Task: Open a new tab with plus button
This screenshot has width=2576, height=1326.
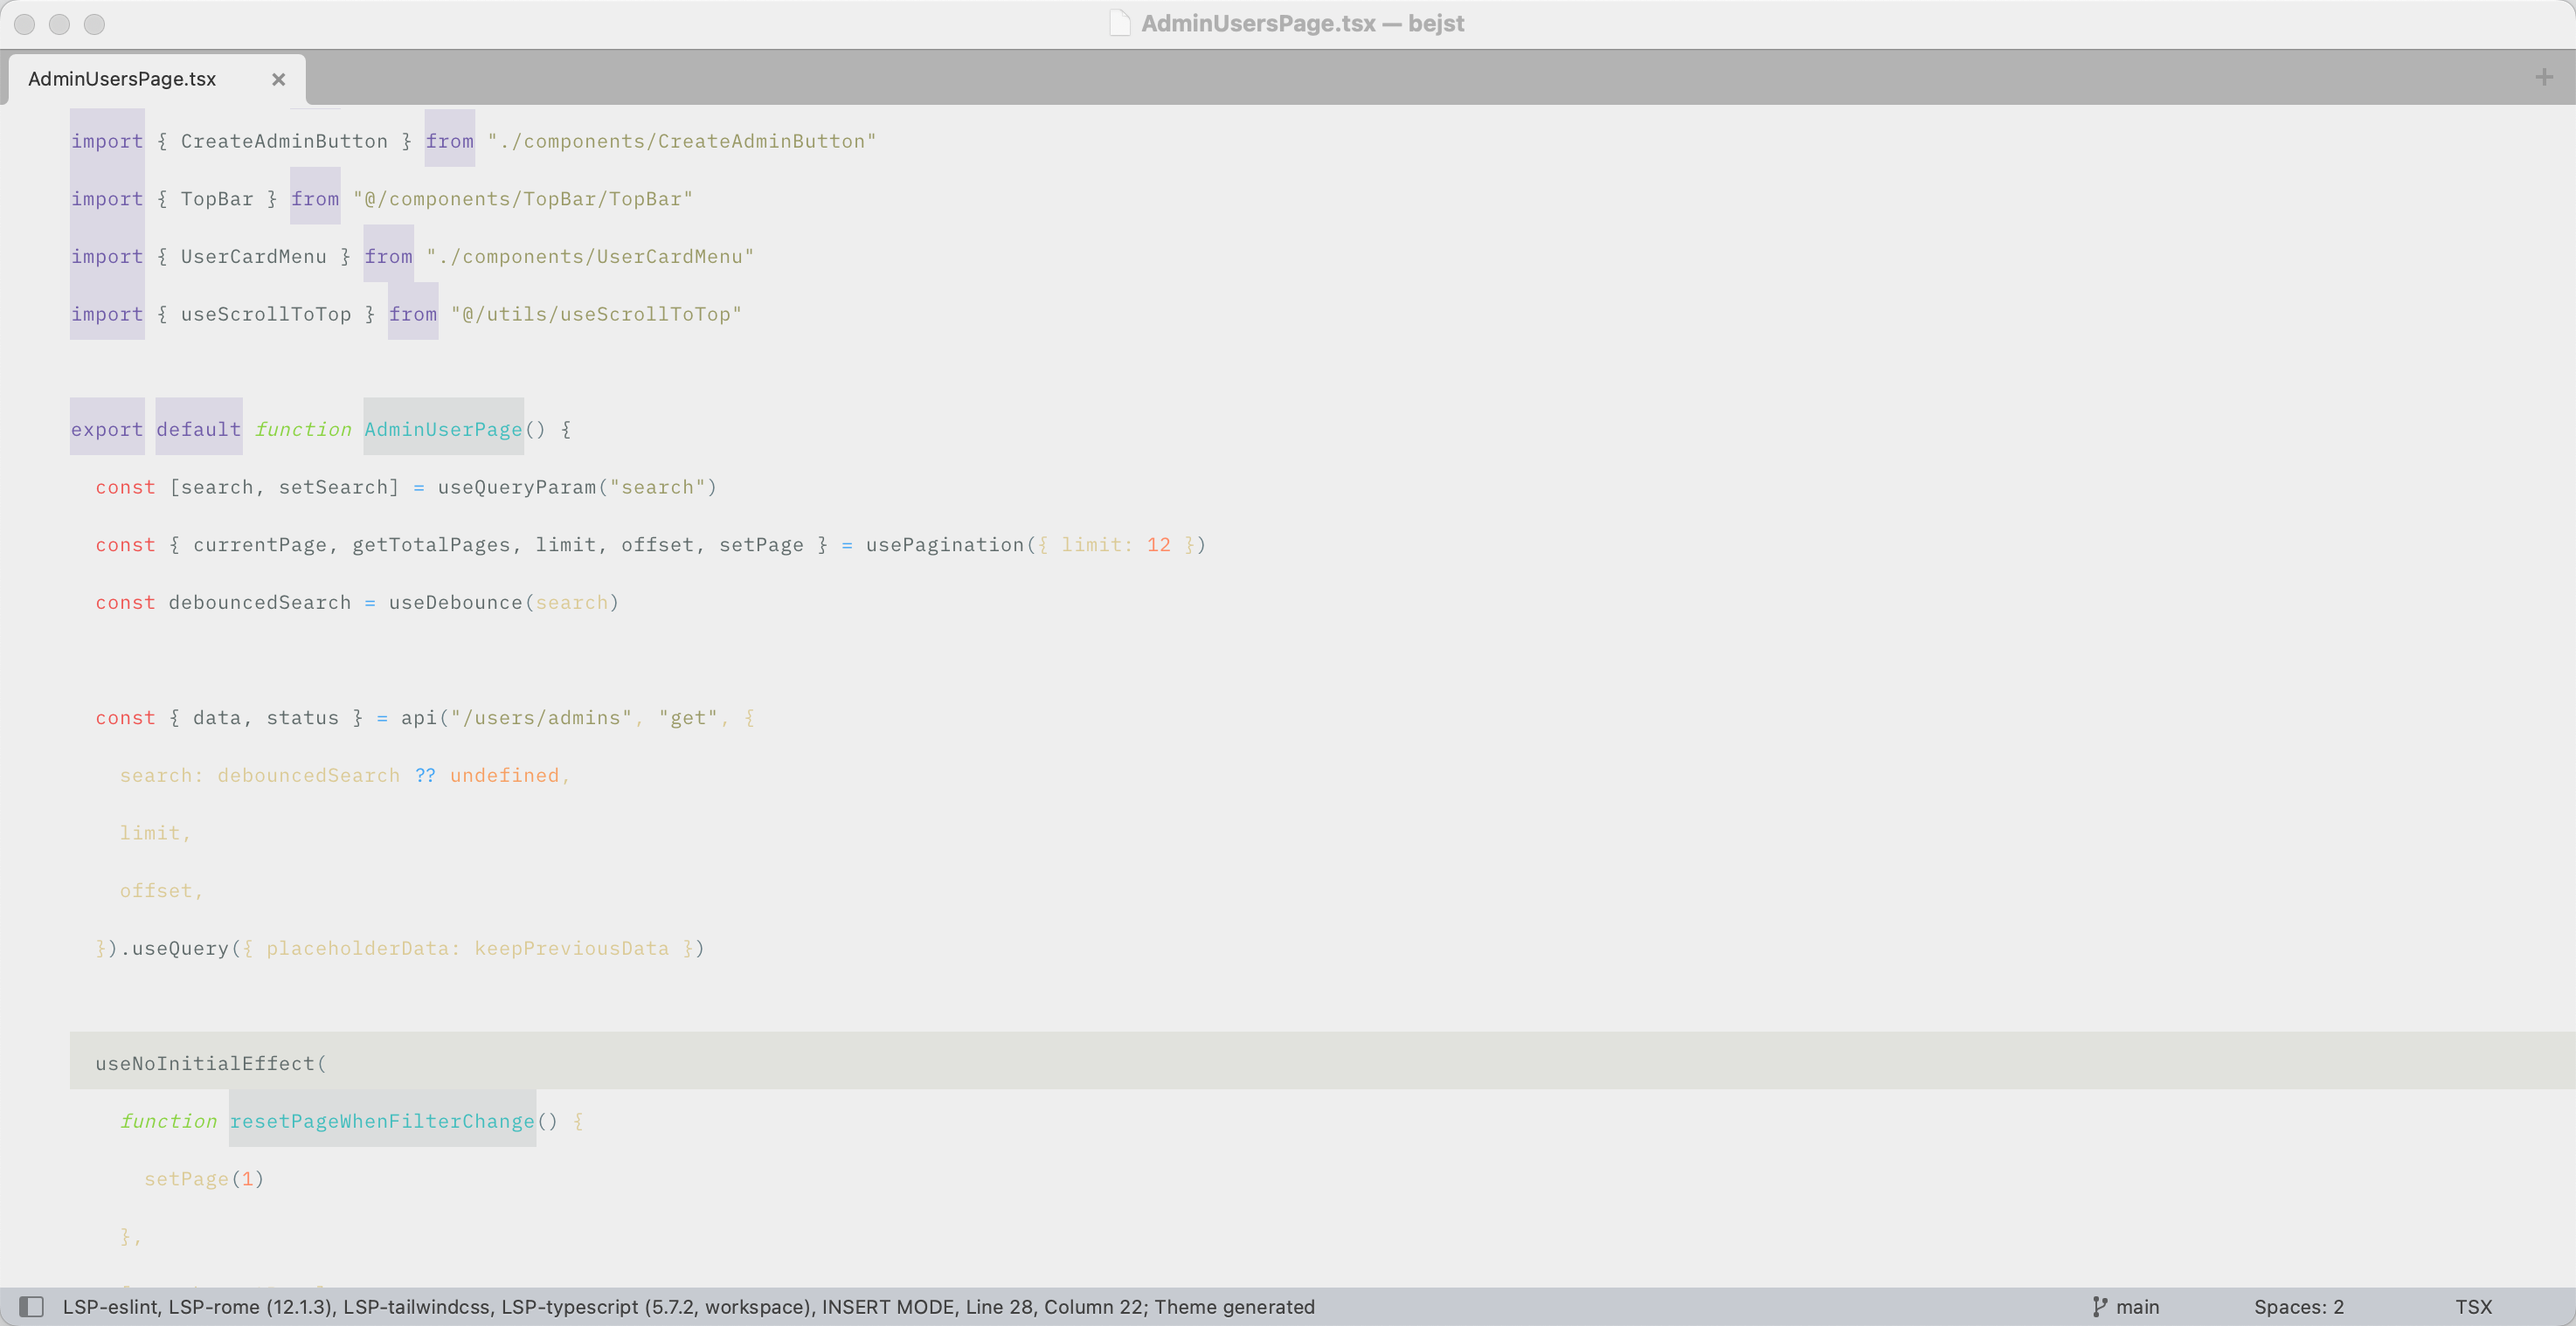Action: click(x=2544, y=77)
